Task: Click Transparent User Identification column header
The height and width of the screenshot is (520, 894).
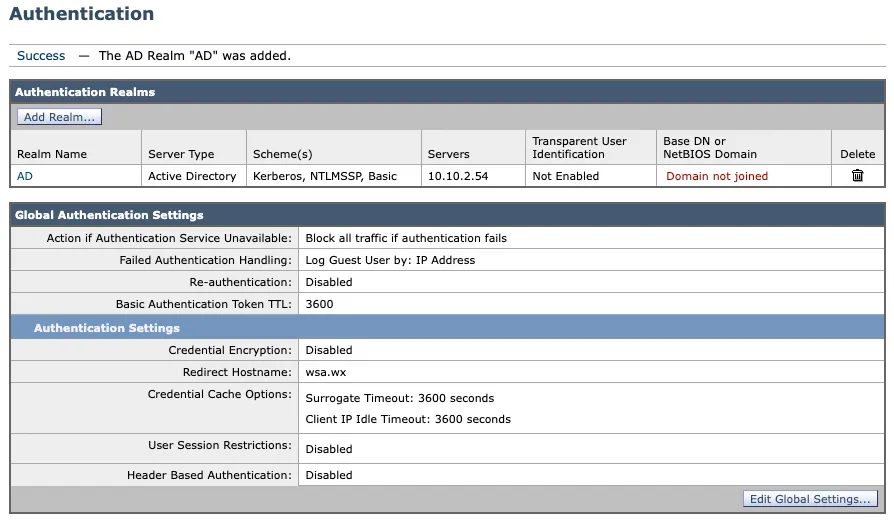Action: click(x=579, y=148)
